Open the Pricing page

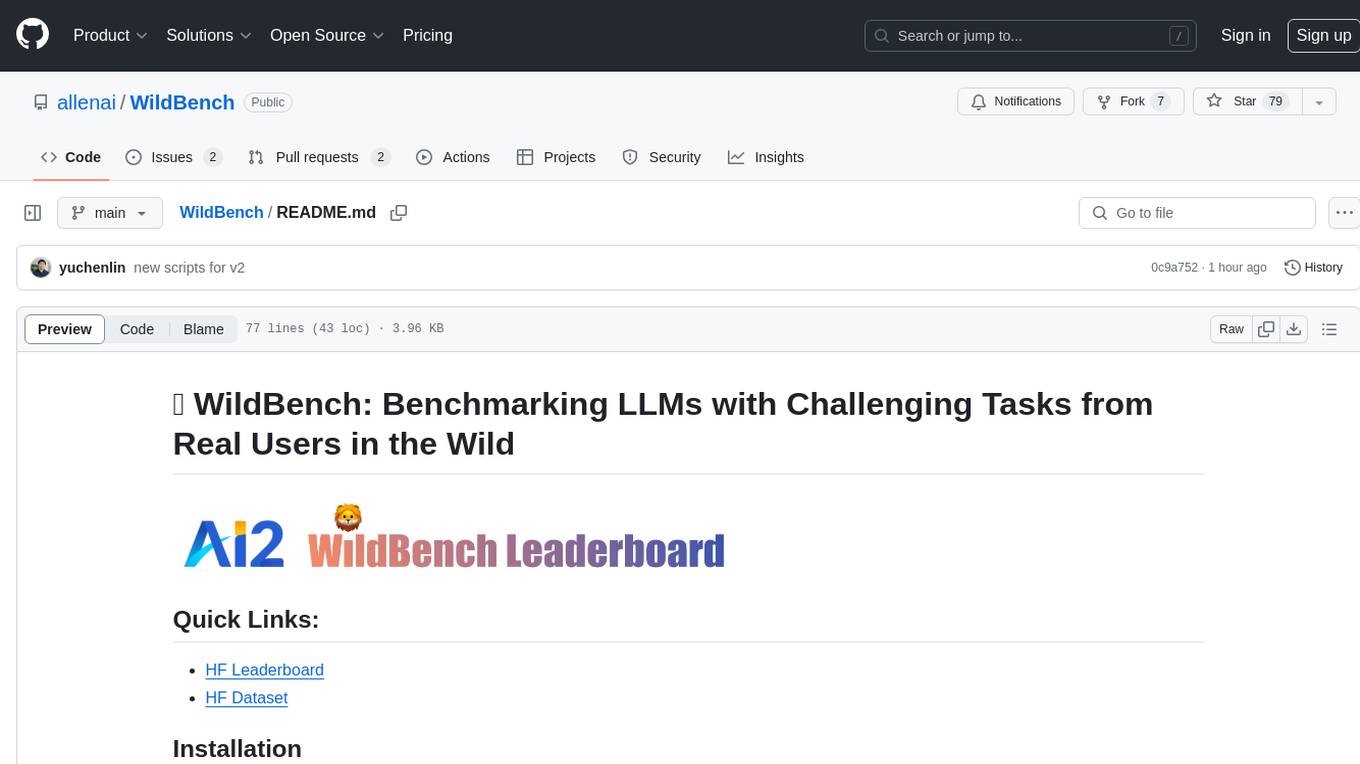[427, 35]
